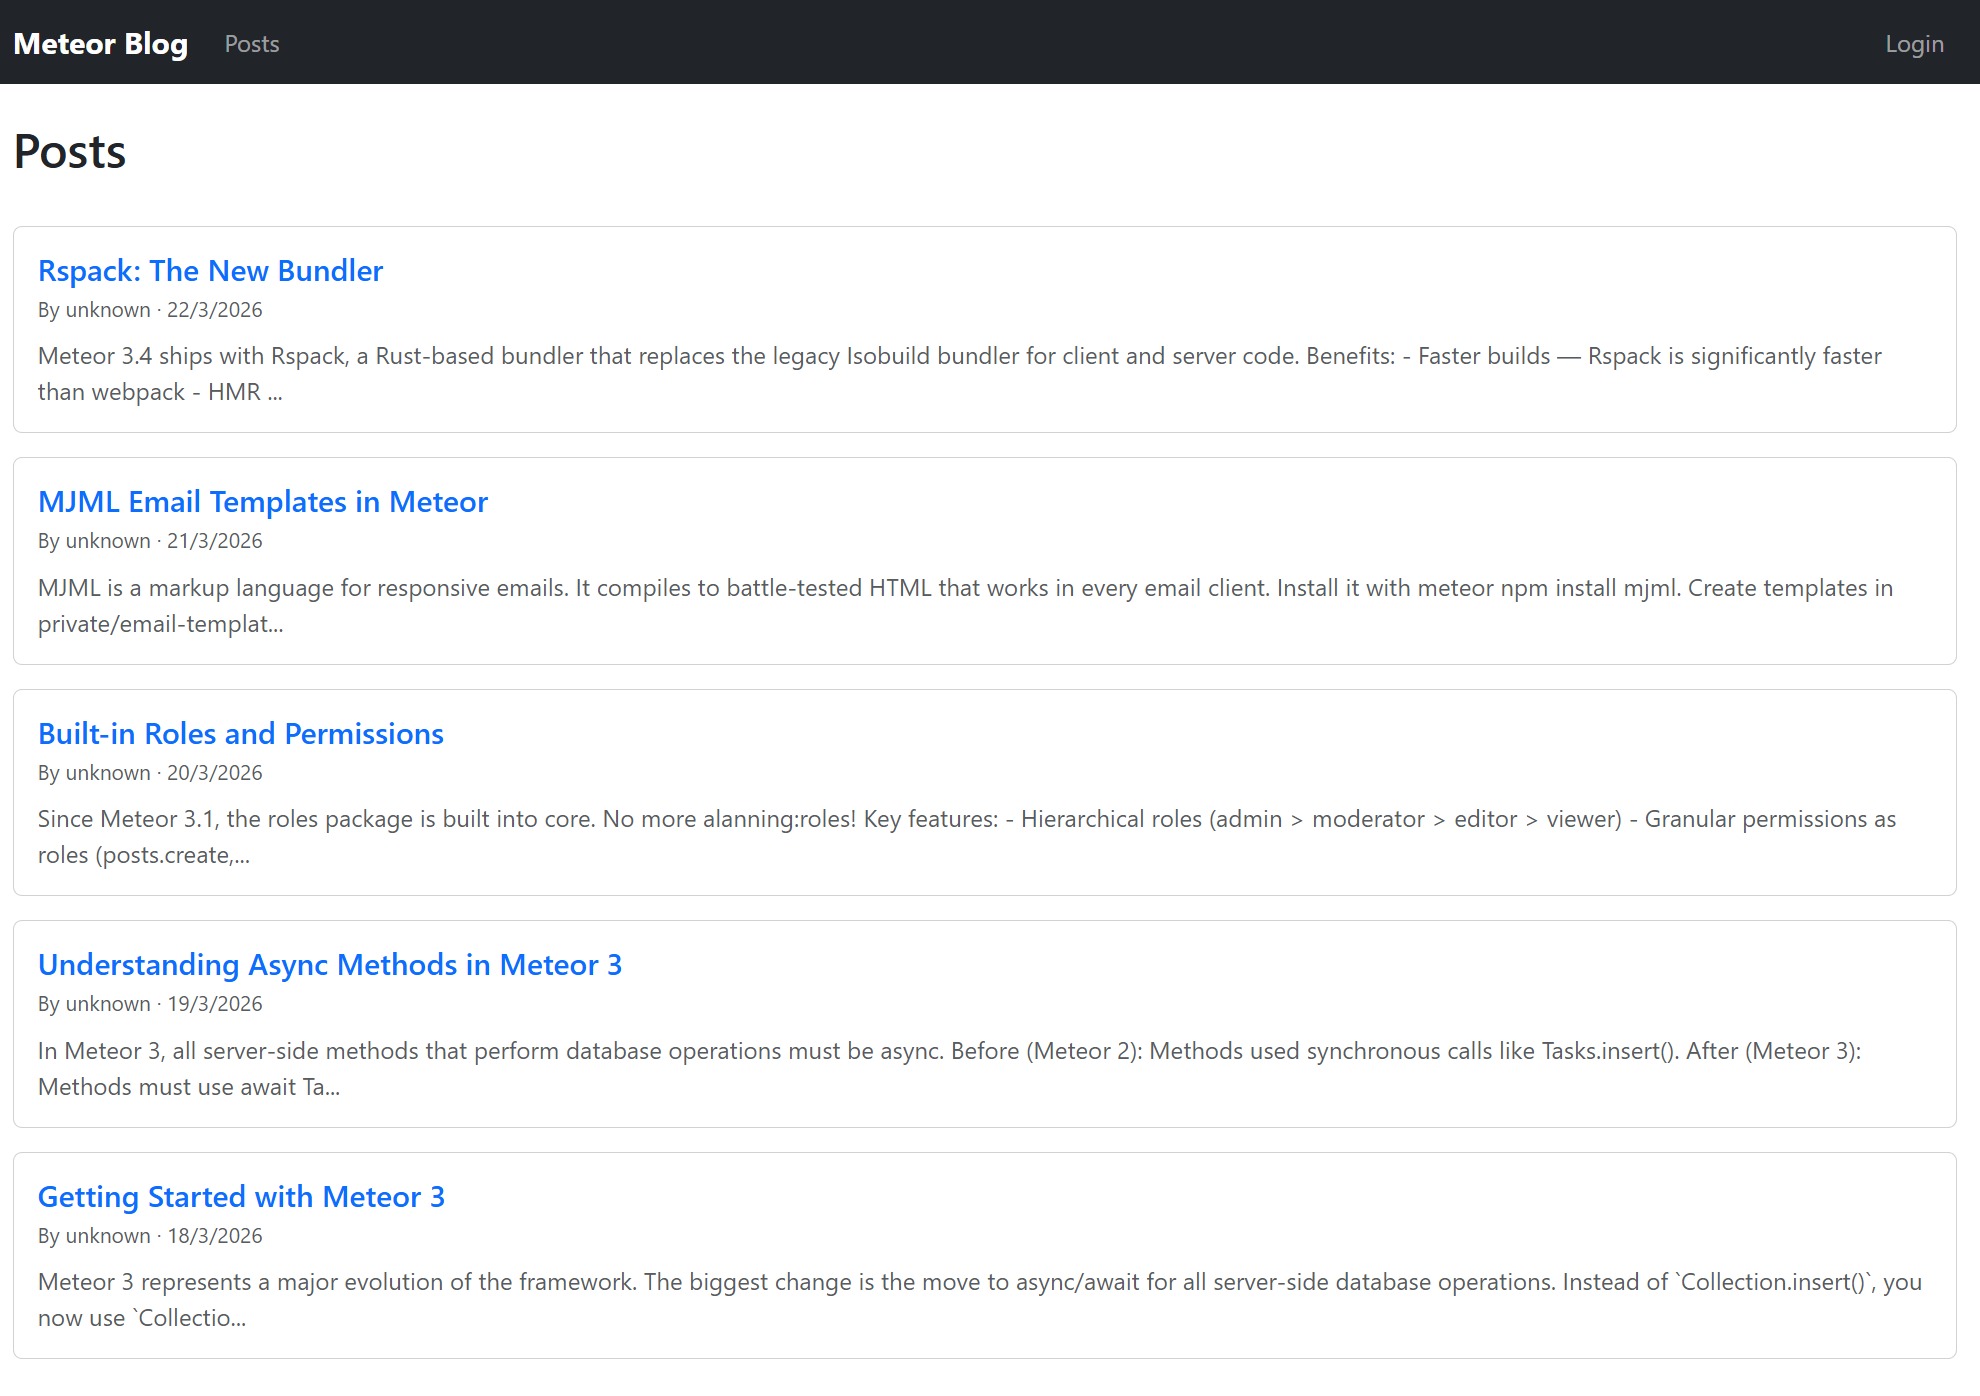Screen dimensions: 1980x1396
Task: Click the large Posts page heading
Action: coord(70,152)
